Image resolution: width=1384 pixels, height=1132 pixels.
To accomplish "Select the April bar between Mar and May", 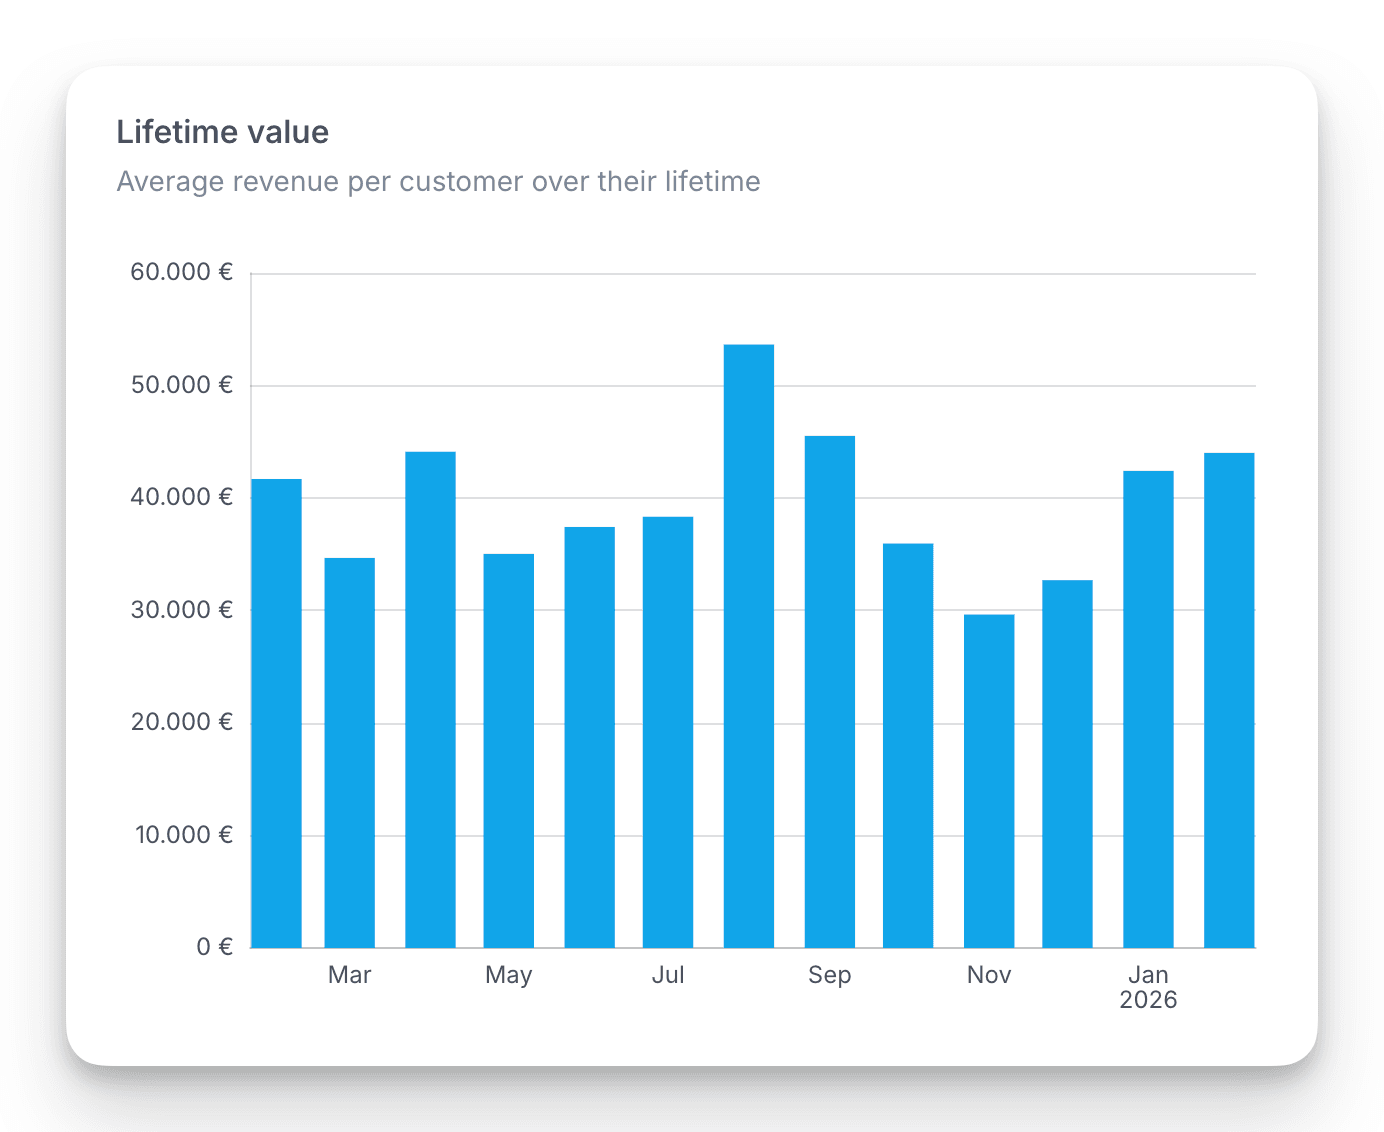I will click(430, 700).
